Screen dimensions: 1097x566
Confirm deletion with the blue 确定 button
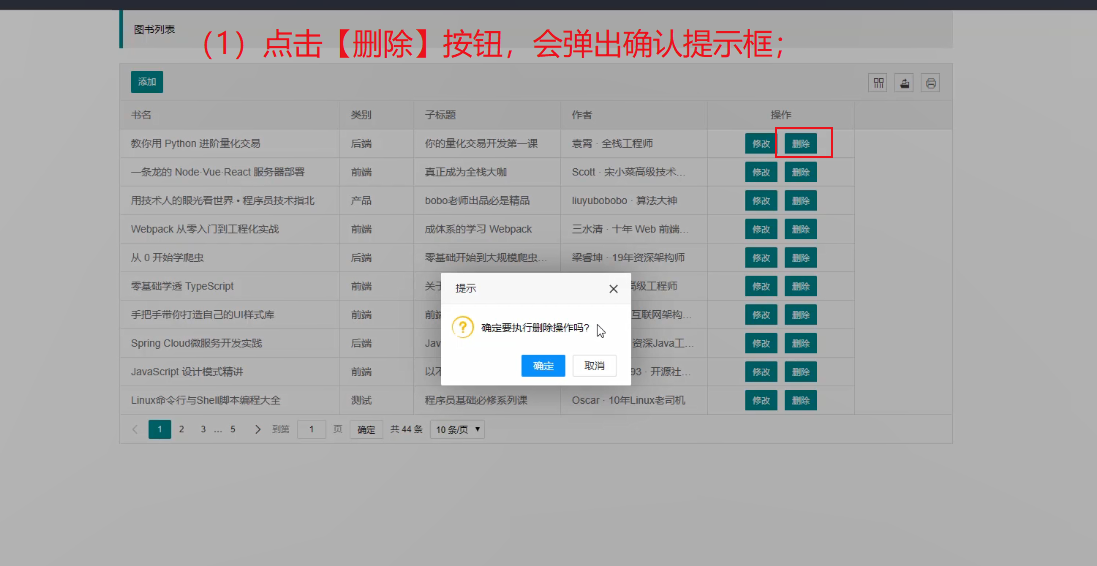click(543, 366)
